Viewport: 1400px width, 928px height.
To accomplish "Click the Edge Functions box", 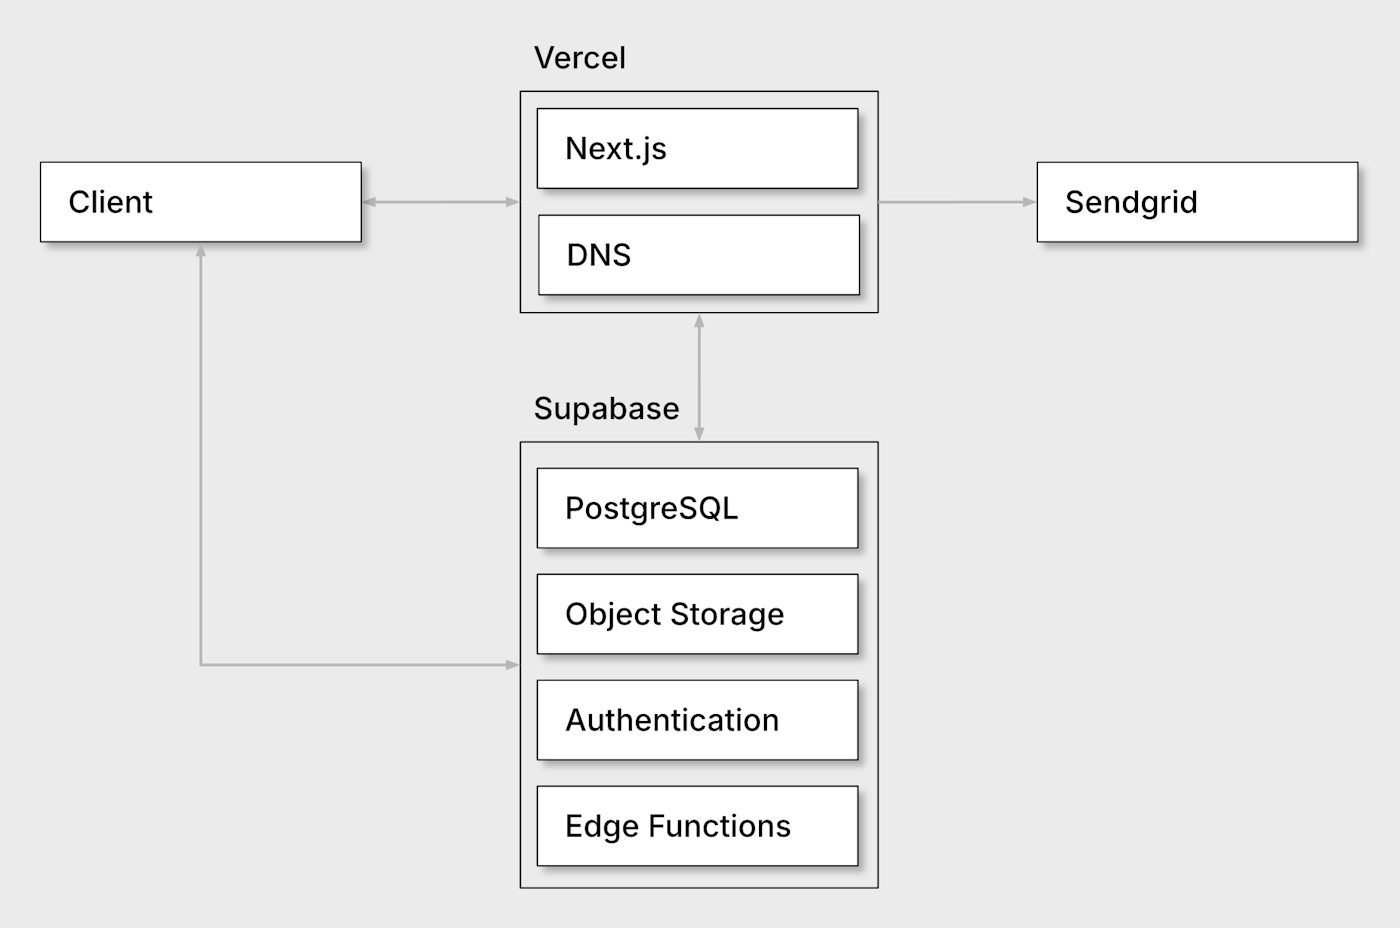I will (x=697, y=826).
